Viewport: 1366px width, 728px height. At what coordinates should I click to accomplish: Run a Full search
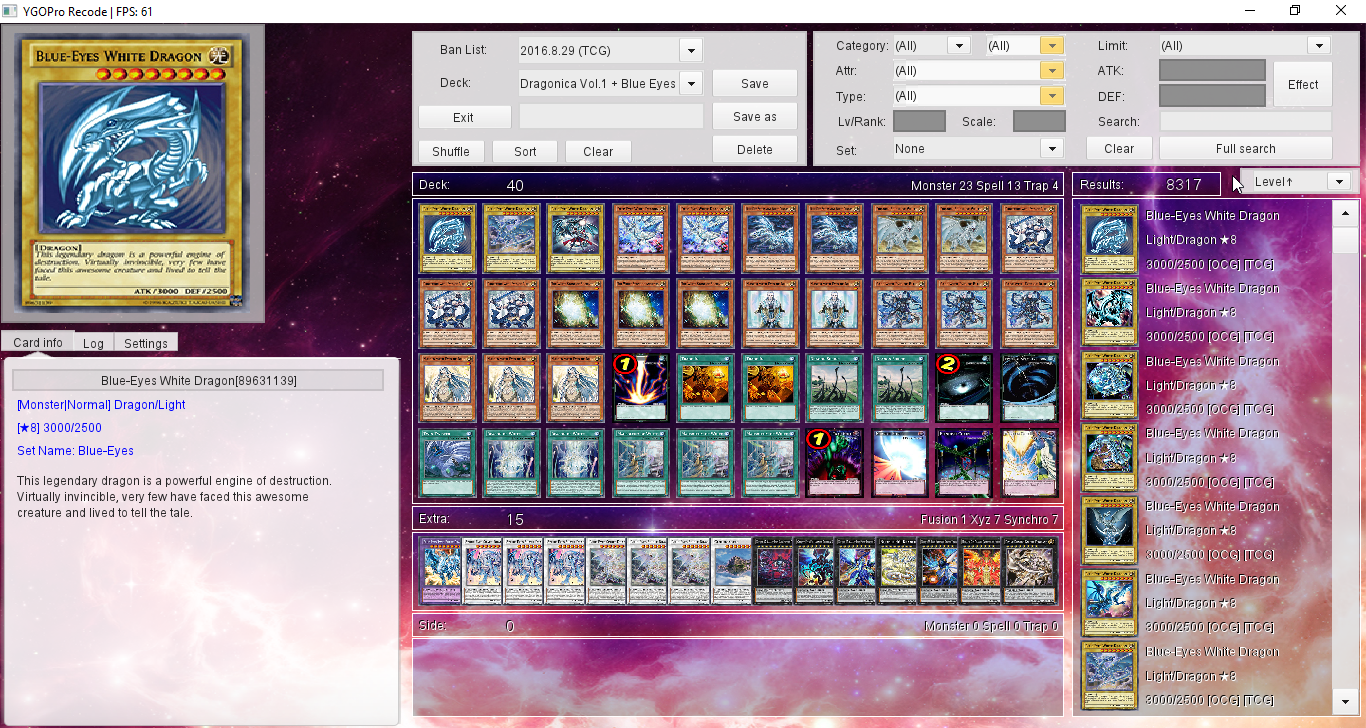point(1246,149)
